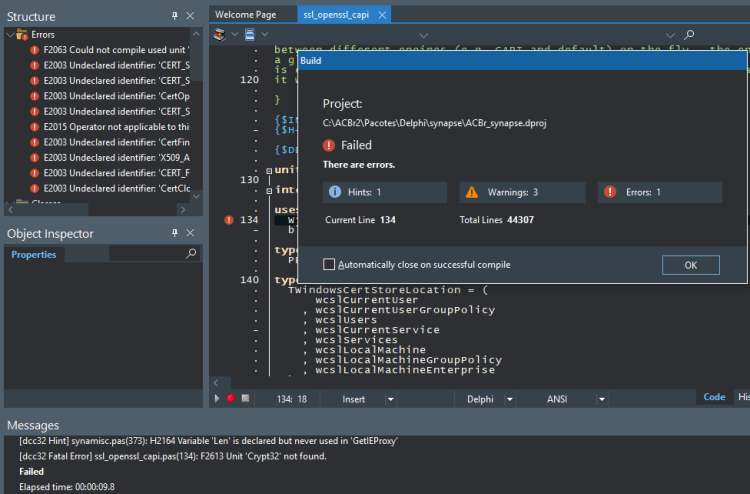Click the book stack toolbar icon
Viewport: 750px width, 494px height.
(x=220, y=34)
